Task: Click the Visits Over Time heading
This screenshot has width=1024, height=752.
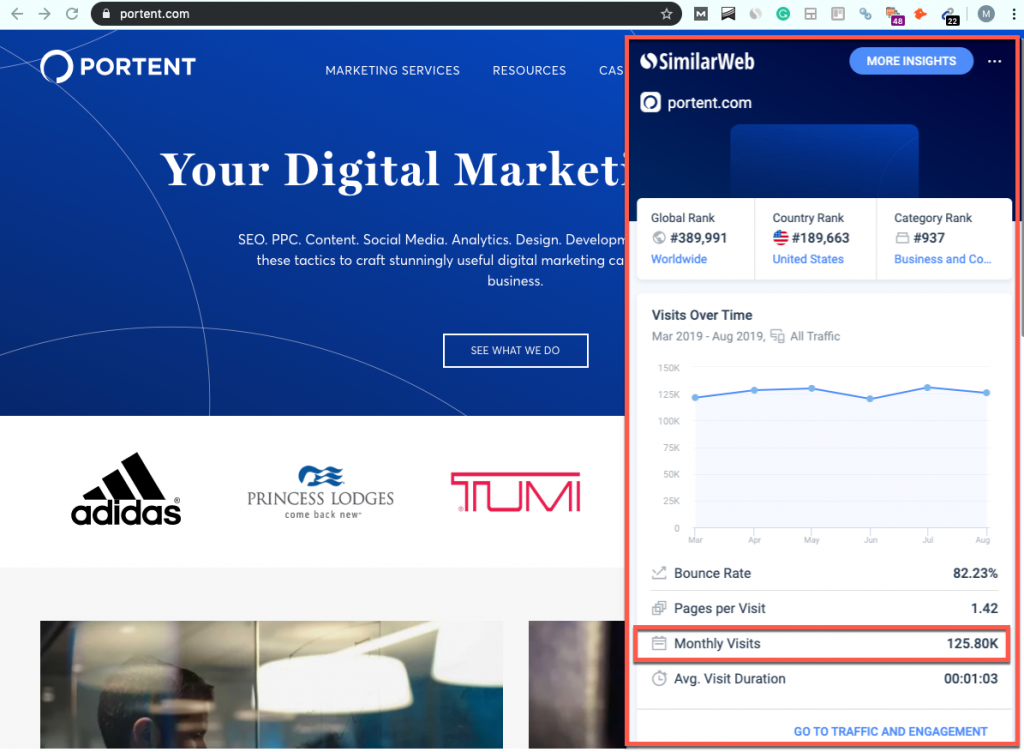Action: click(x=702, y=315)
